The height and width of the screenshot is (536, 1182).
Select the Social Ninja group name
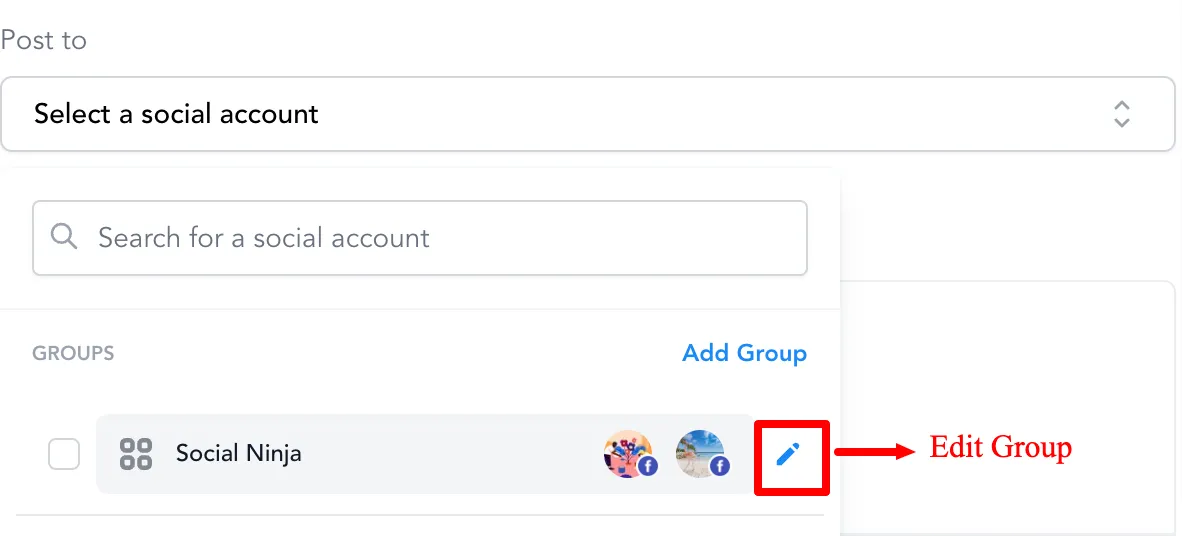click(x=238, y=454)
